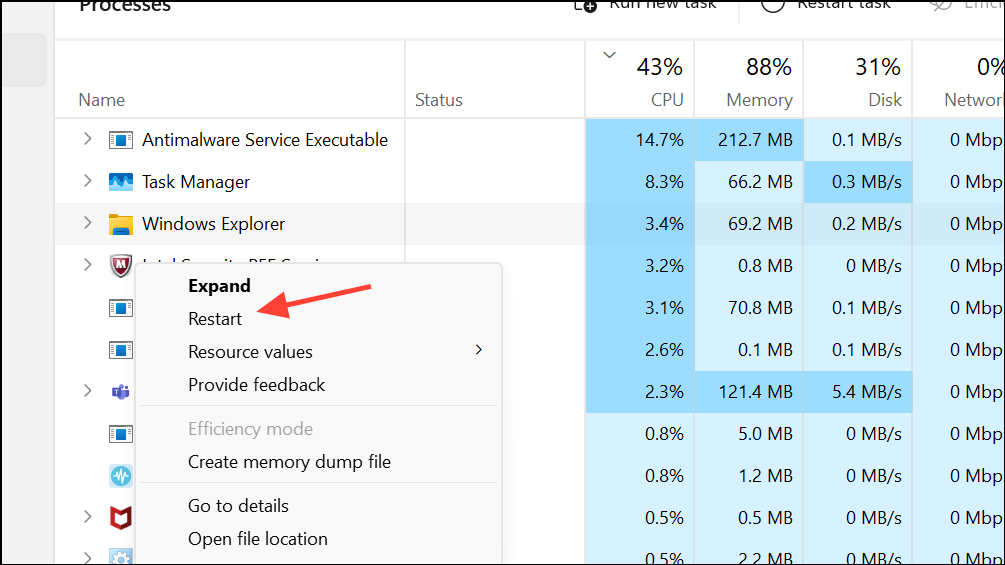Click the heartbeat icon in the 1.2 MB row
This screenshot has height=565, width=1005.
120,476
